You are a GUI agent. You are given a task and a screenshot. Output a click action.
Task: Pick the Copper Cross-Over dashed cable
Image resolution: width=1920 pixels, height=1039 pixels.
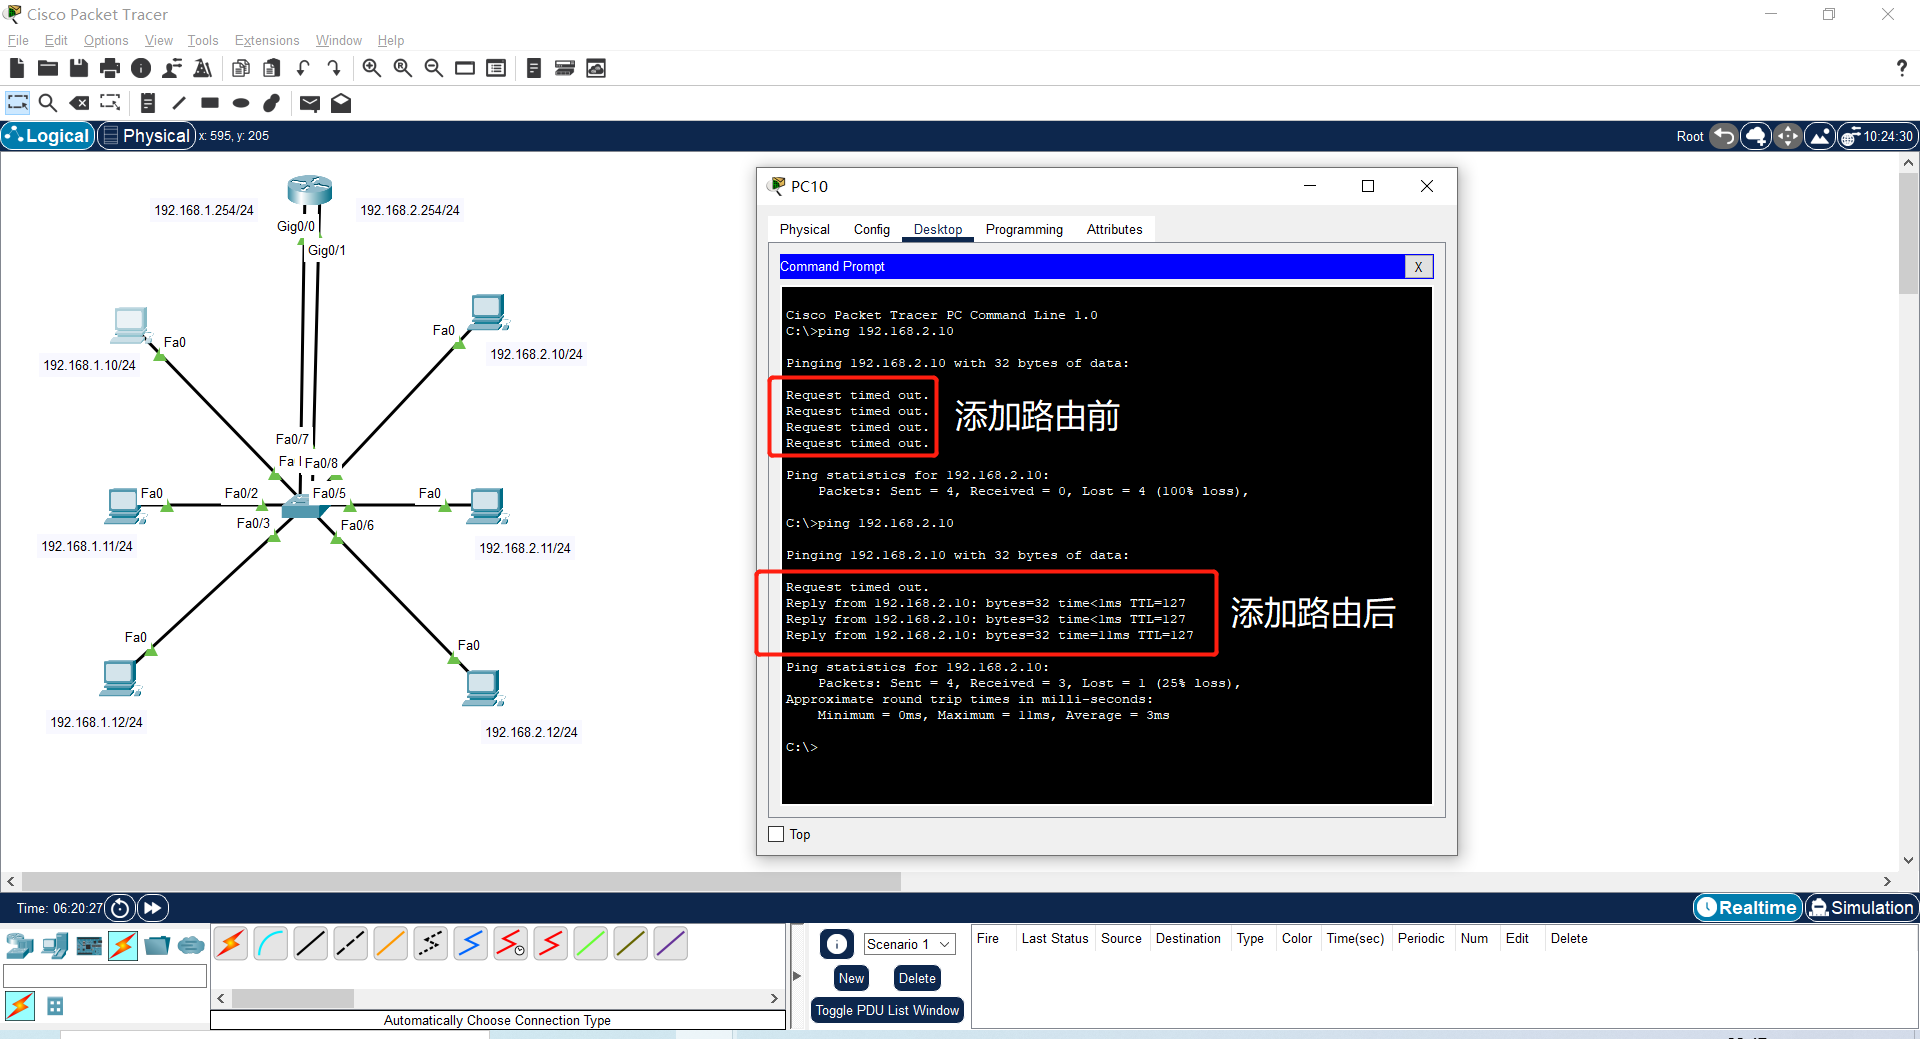pyautogui.click(x=351, y=943)
